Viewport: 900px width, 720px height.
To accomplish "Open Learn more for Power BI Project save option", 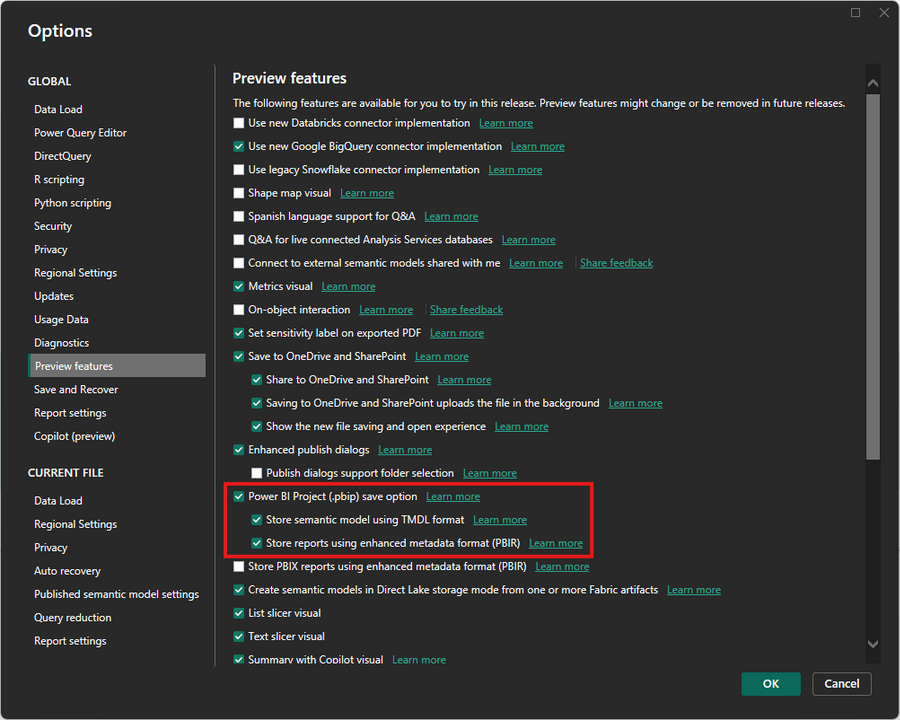I will (x=453, y=497).
